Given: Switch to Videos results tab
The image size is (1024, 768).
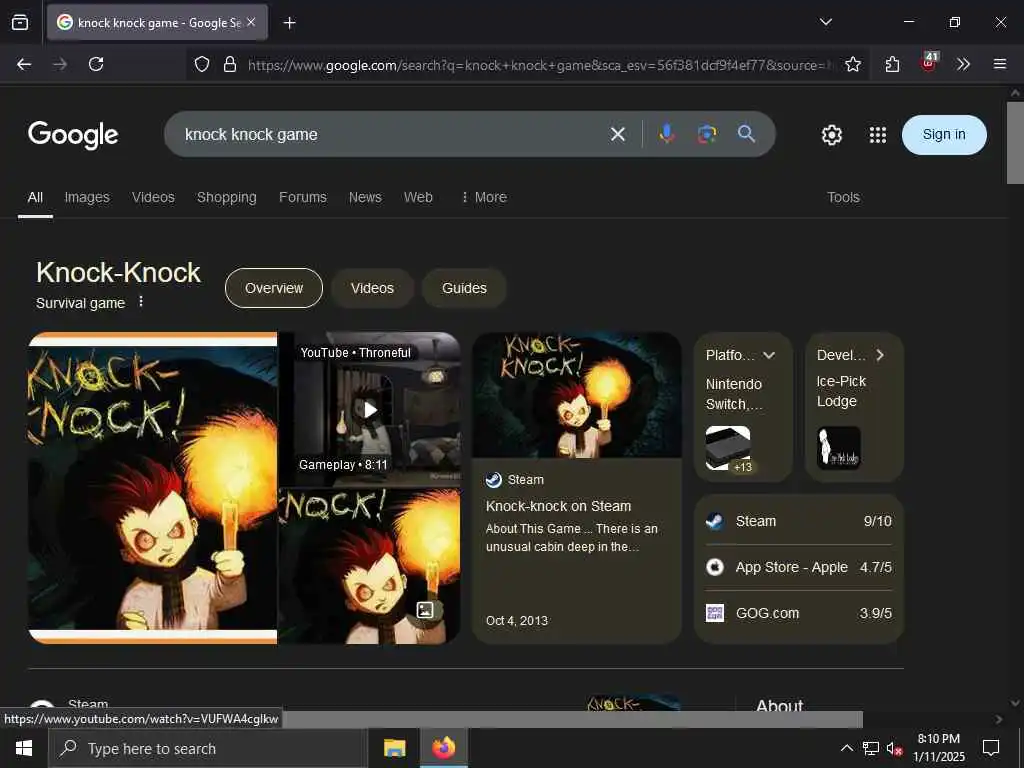Looking at the screenshot, I should [x=153, y=197].
